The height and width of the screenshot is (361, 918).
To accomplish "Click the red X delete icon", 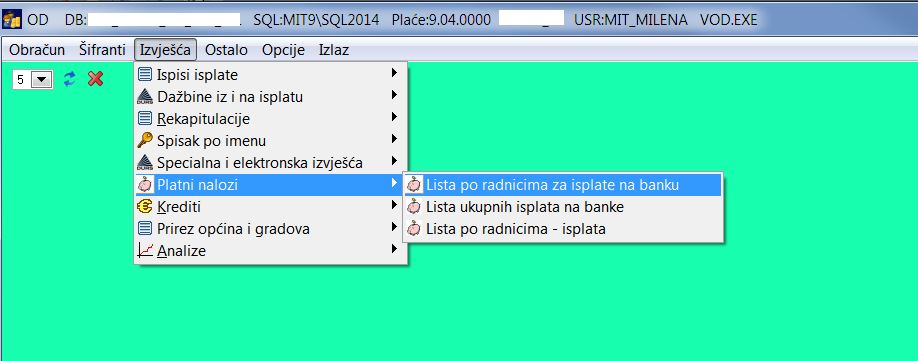I will coord(95,79).
